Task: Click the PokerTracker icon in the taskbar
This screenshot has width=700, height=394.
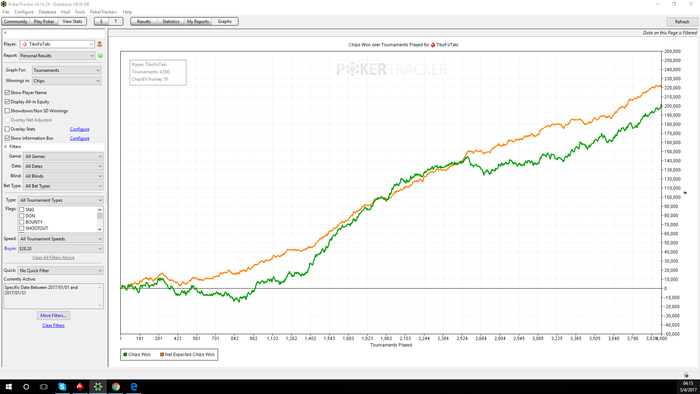Action: [x=98, y=386]
